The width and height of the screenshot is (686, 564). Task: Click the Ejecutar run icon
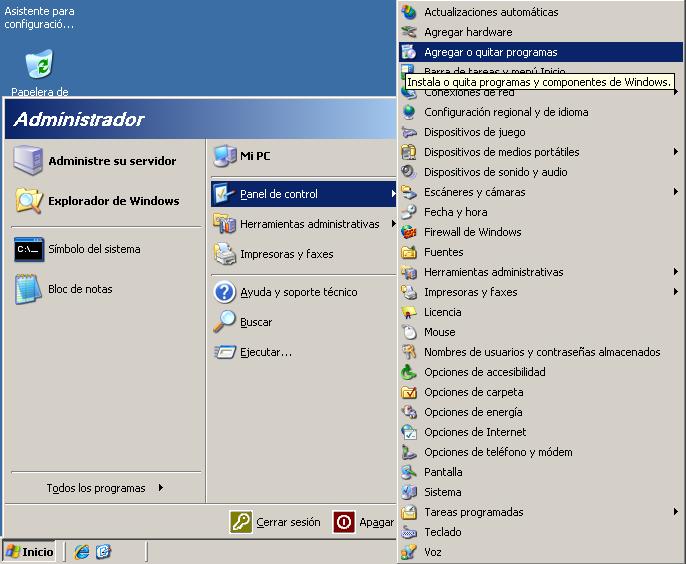coord(225,352)
